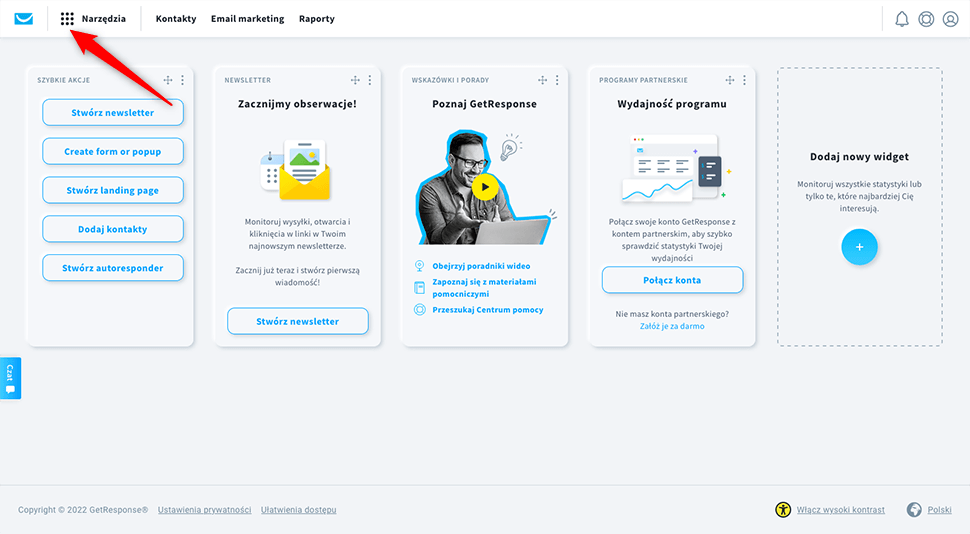Open Obejrzyj poradniki wideo link

pos(481,266)
